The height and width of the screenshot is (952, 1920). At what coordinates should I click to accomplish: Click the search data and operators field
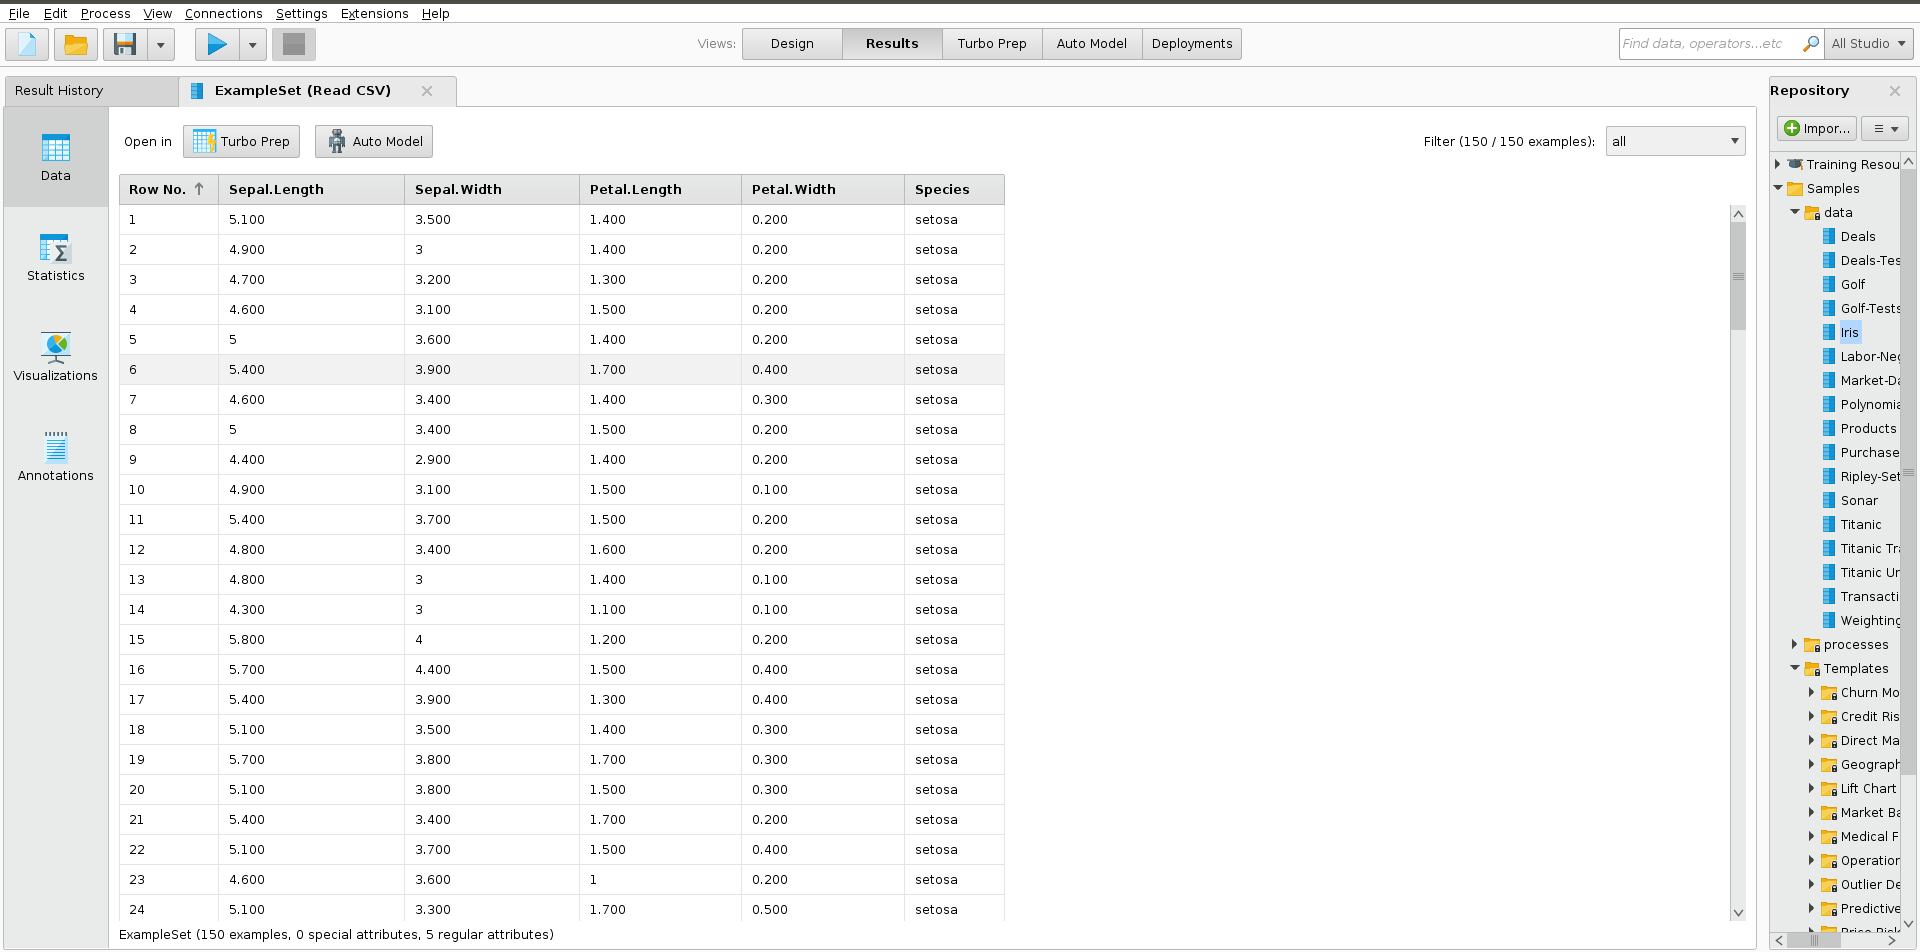click(1708, 44)
